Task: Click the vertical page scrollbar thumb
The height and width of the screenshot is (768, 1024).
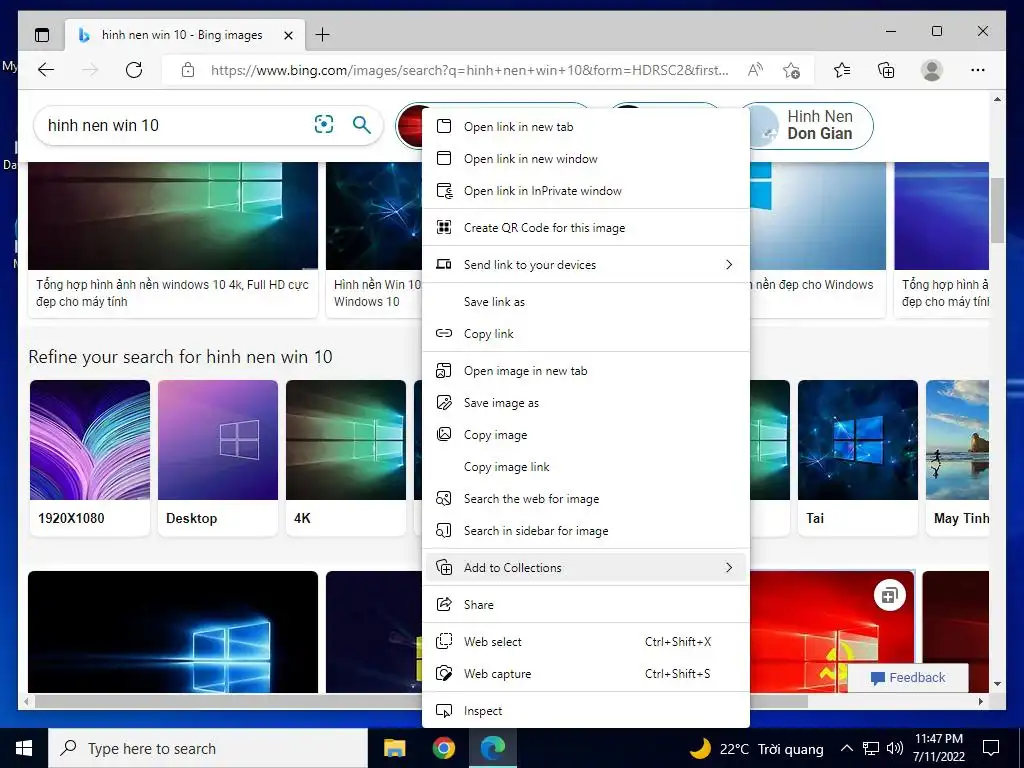Action: click(x=997, y=210)
